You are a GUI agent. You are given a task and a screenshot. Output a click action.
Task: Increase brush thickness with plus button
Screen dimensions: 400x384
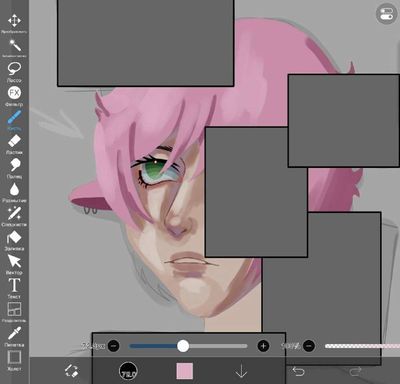263,346
